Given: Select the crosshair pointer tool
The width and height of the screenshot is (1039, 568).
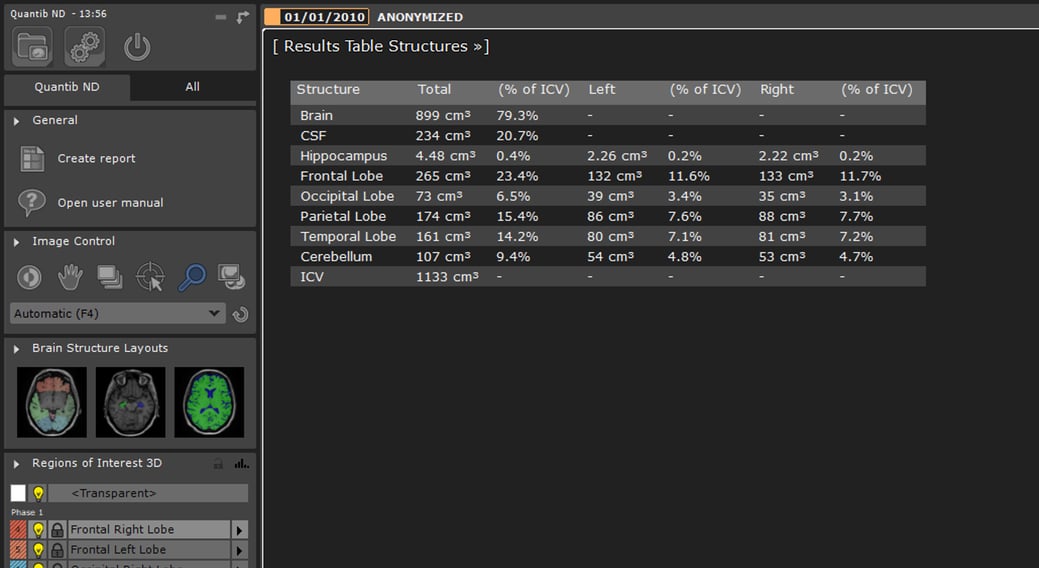Looking at the screenshot, I should (150, 277).
